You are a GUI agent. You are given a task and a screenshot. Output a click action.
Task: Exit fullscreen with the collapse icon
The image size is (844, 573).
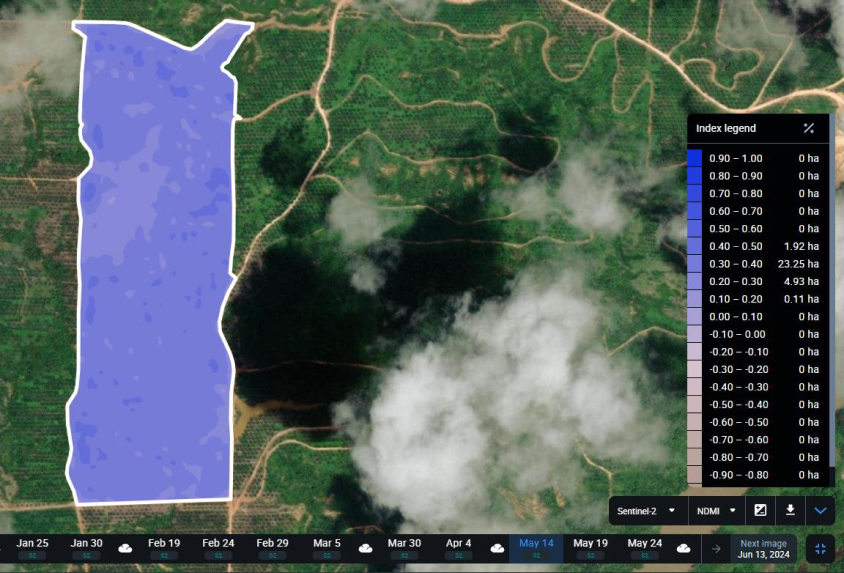(820, 549)
